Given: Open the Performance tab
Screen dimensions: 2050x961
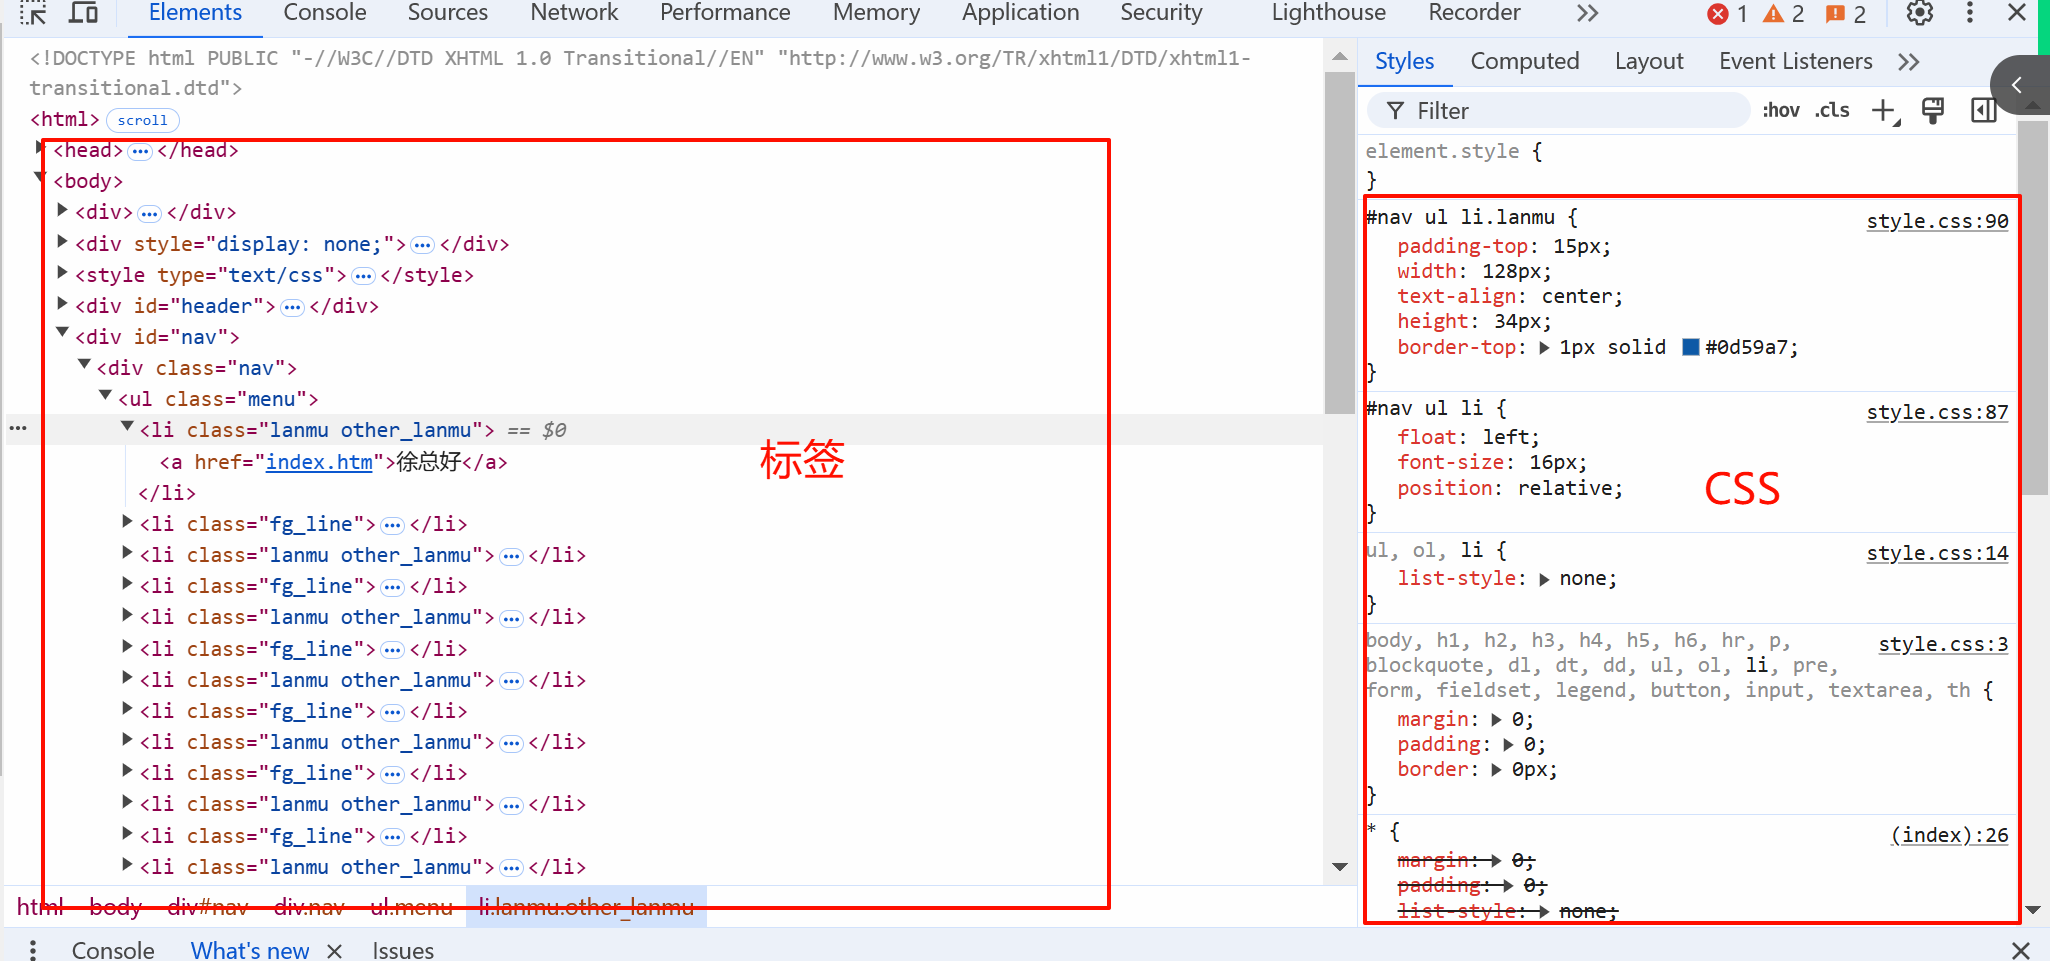Looking at the screenshot, I should pos(725,12).
